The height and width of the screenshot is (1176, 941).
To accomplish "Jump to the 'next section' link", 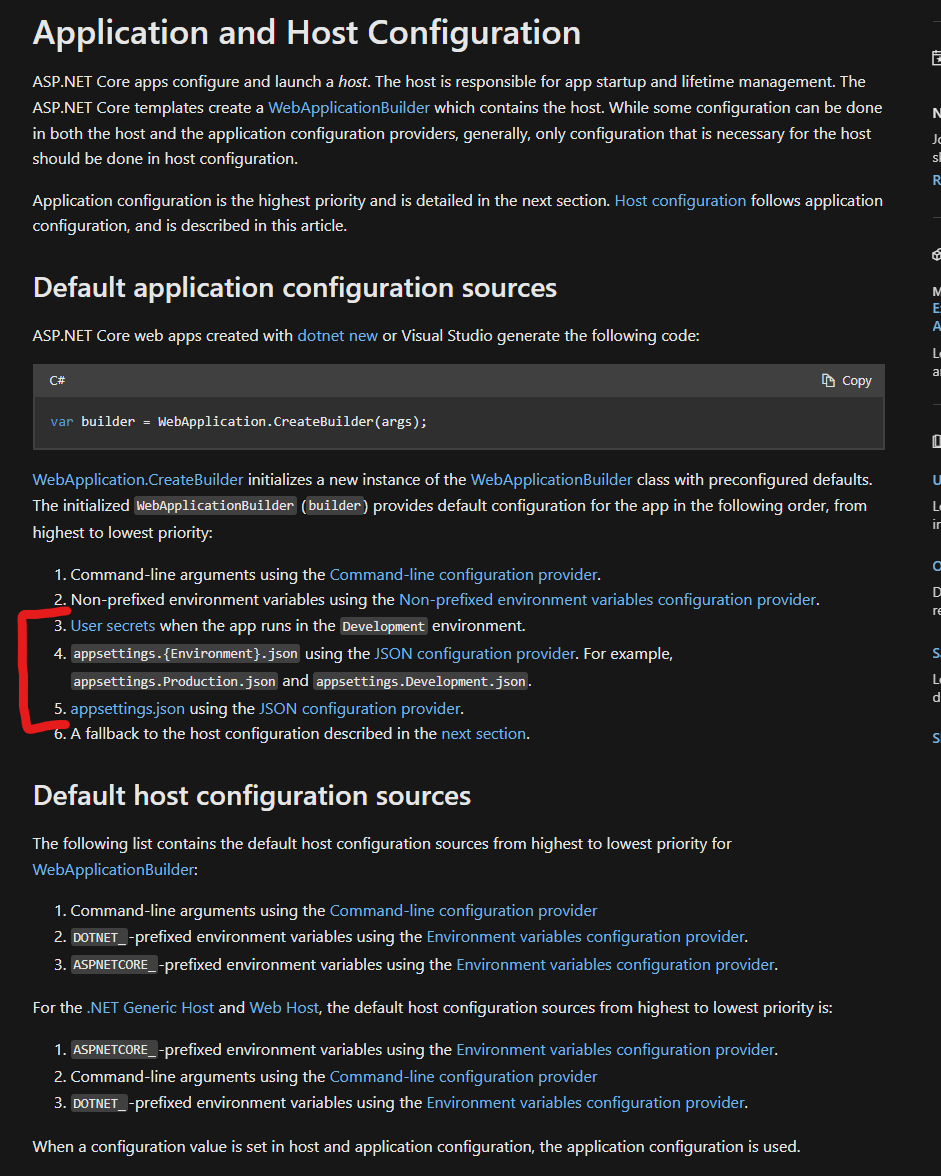I will (x=483, y=733).
